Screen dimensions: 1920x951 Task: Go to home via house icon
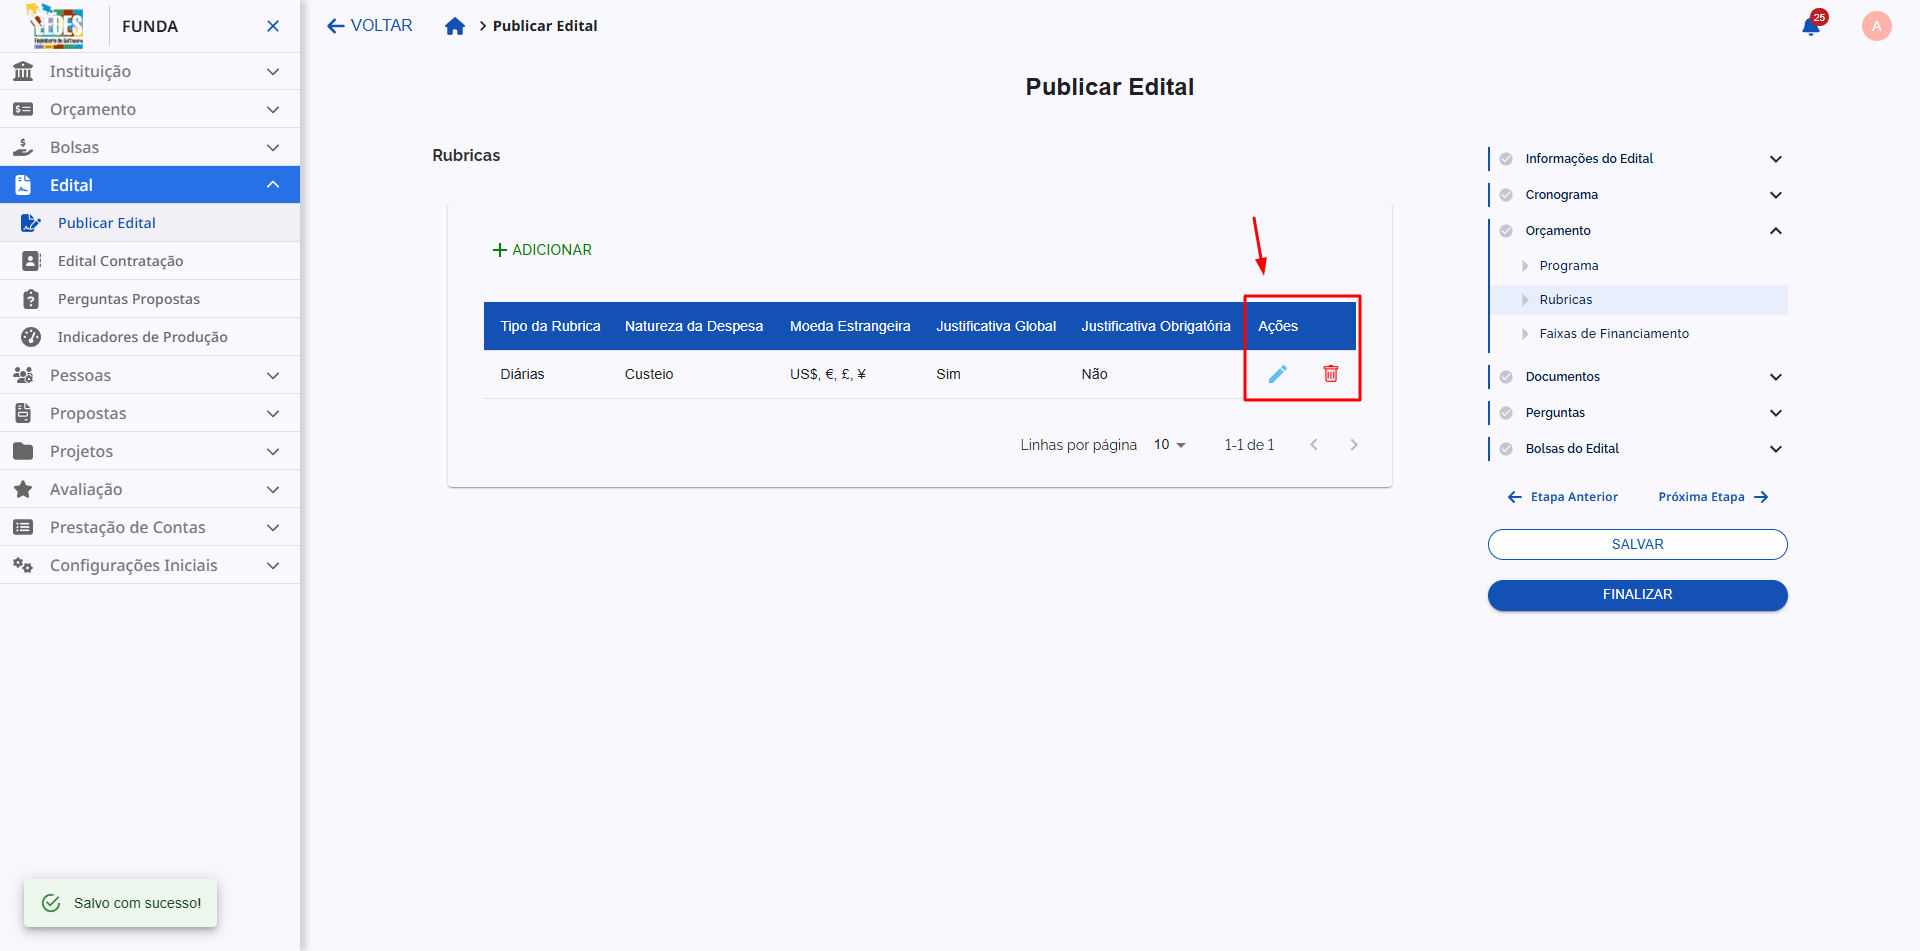coord(455,26)
